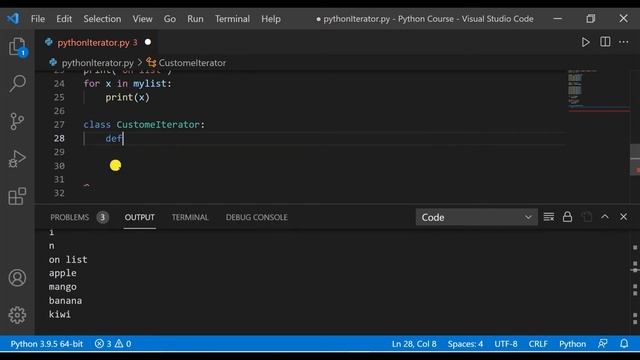Open the notifications bell in status bar

(624, 344)
